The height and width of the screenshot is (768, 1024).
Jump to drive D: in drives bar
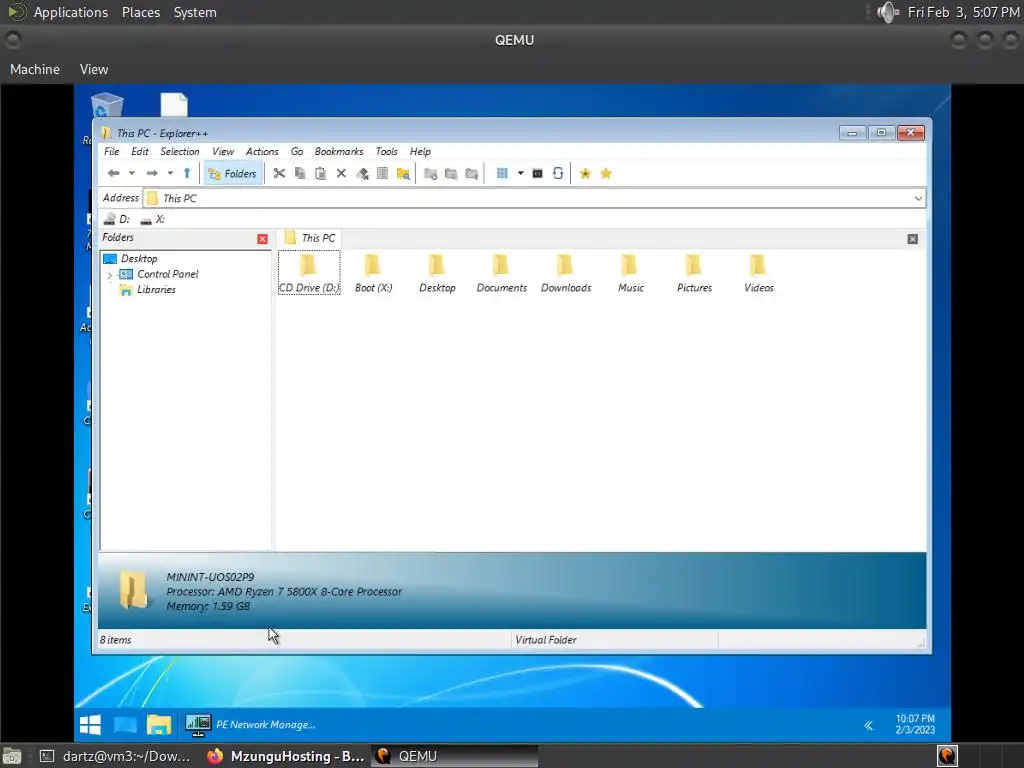tap(118, 219)
